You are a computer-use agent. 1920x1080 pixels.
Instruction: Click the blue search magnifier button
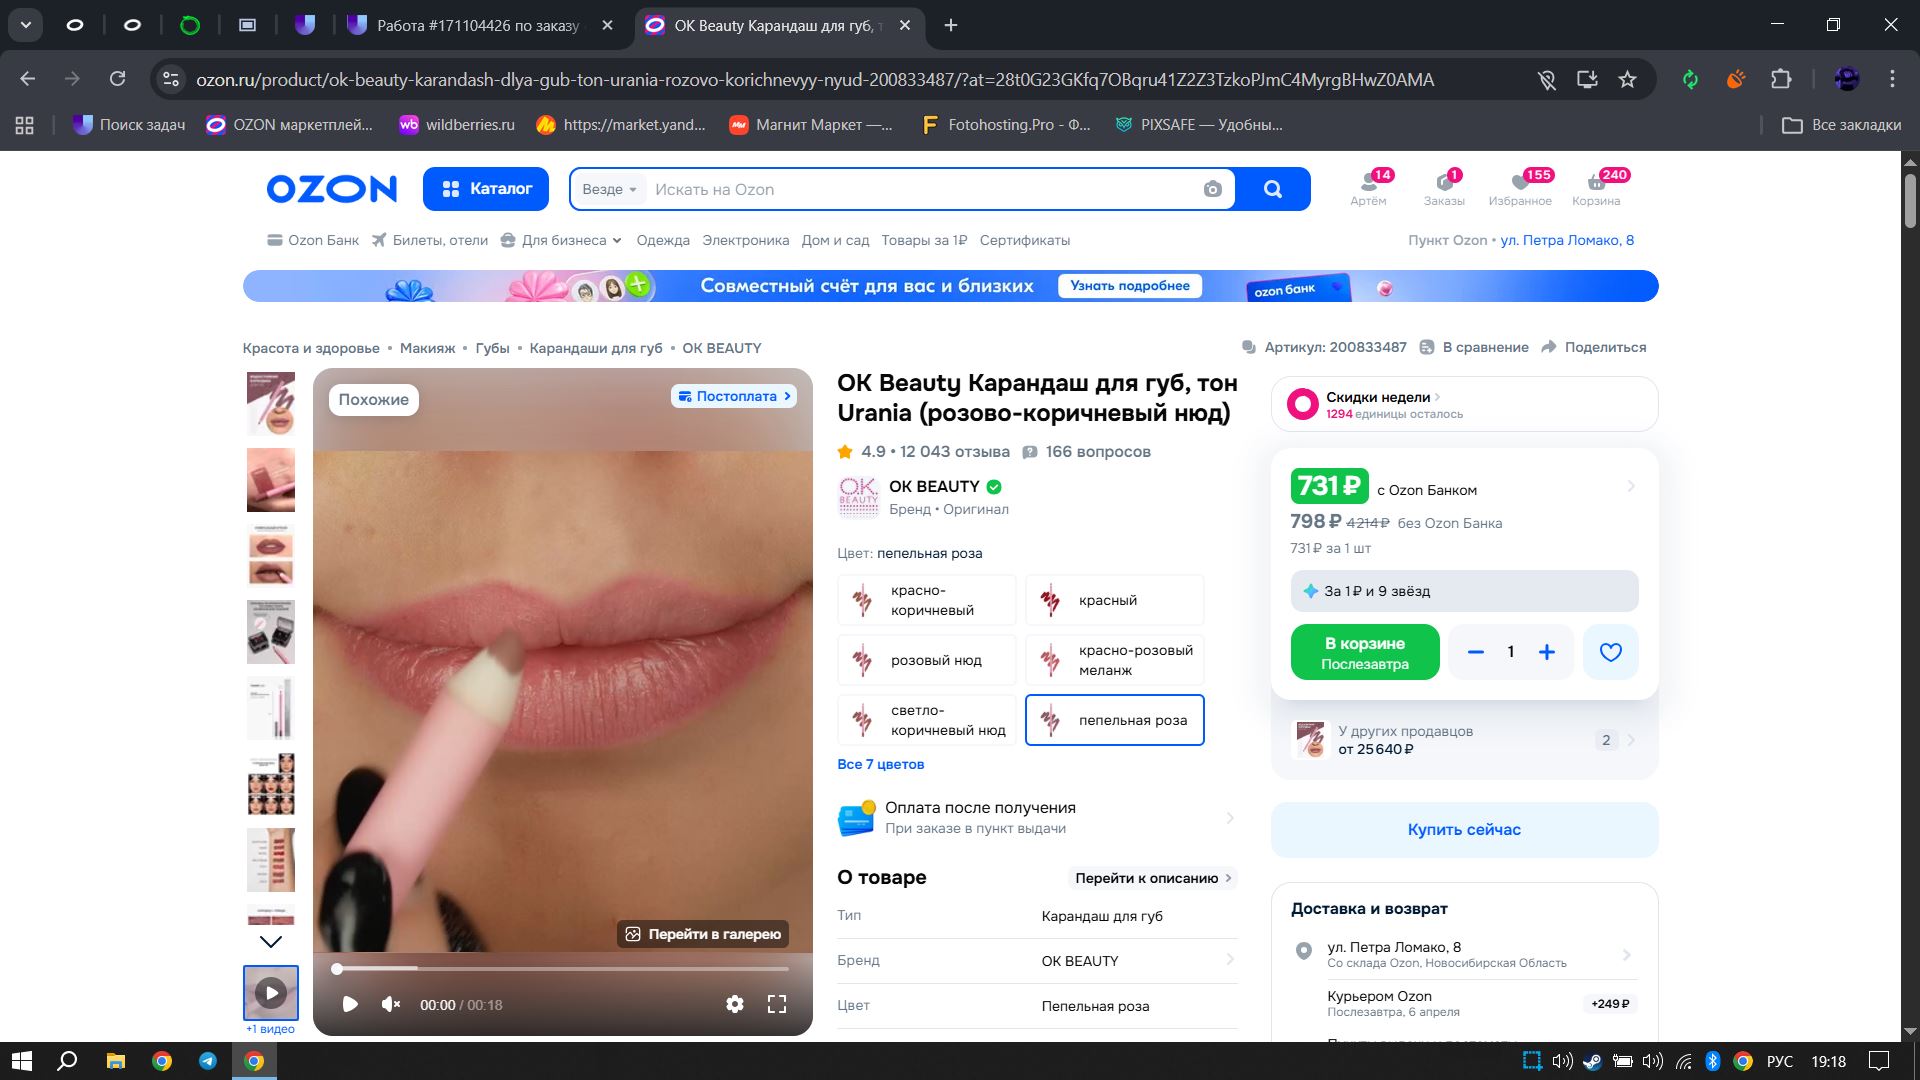click(x=1272, y=189)
